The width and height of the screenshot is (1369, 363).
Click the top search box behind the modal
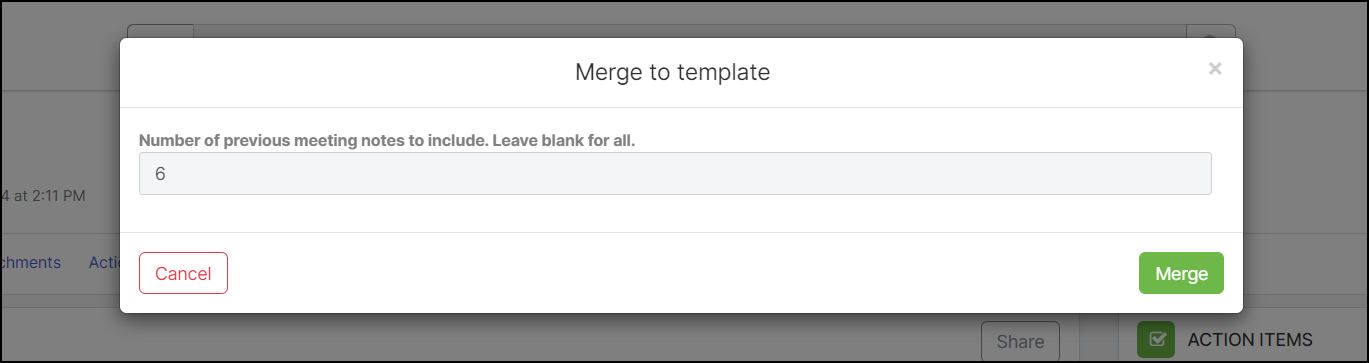[690, 31]
